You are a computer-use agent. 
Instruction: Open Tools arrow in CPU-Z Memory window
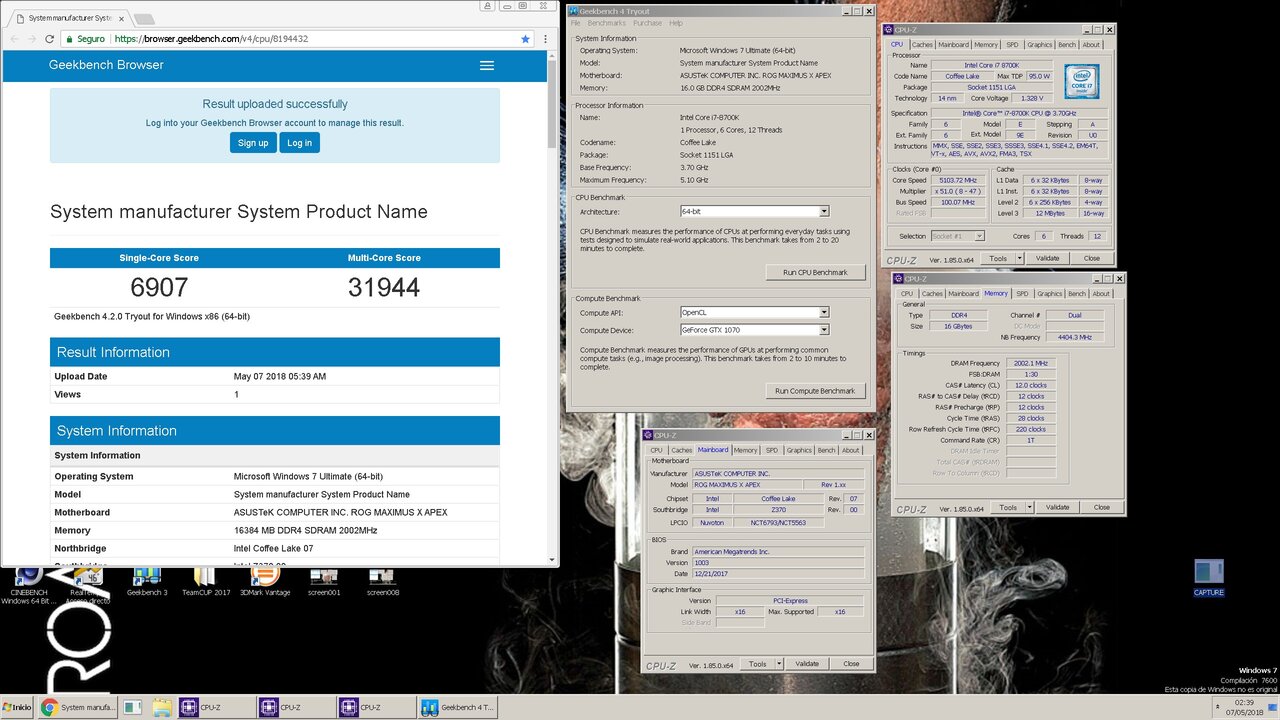pyautogui.click(x=1029, y=507)
